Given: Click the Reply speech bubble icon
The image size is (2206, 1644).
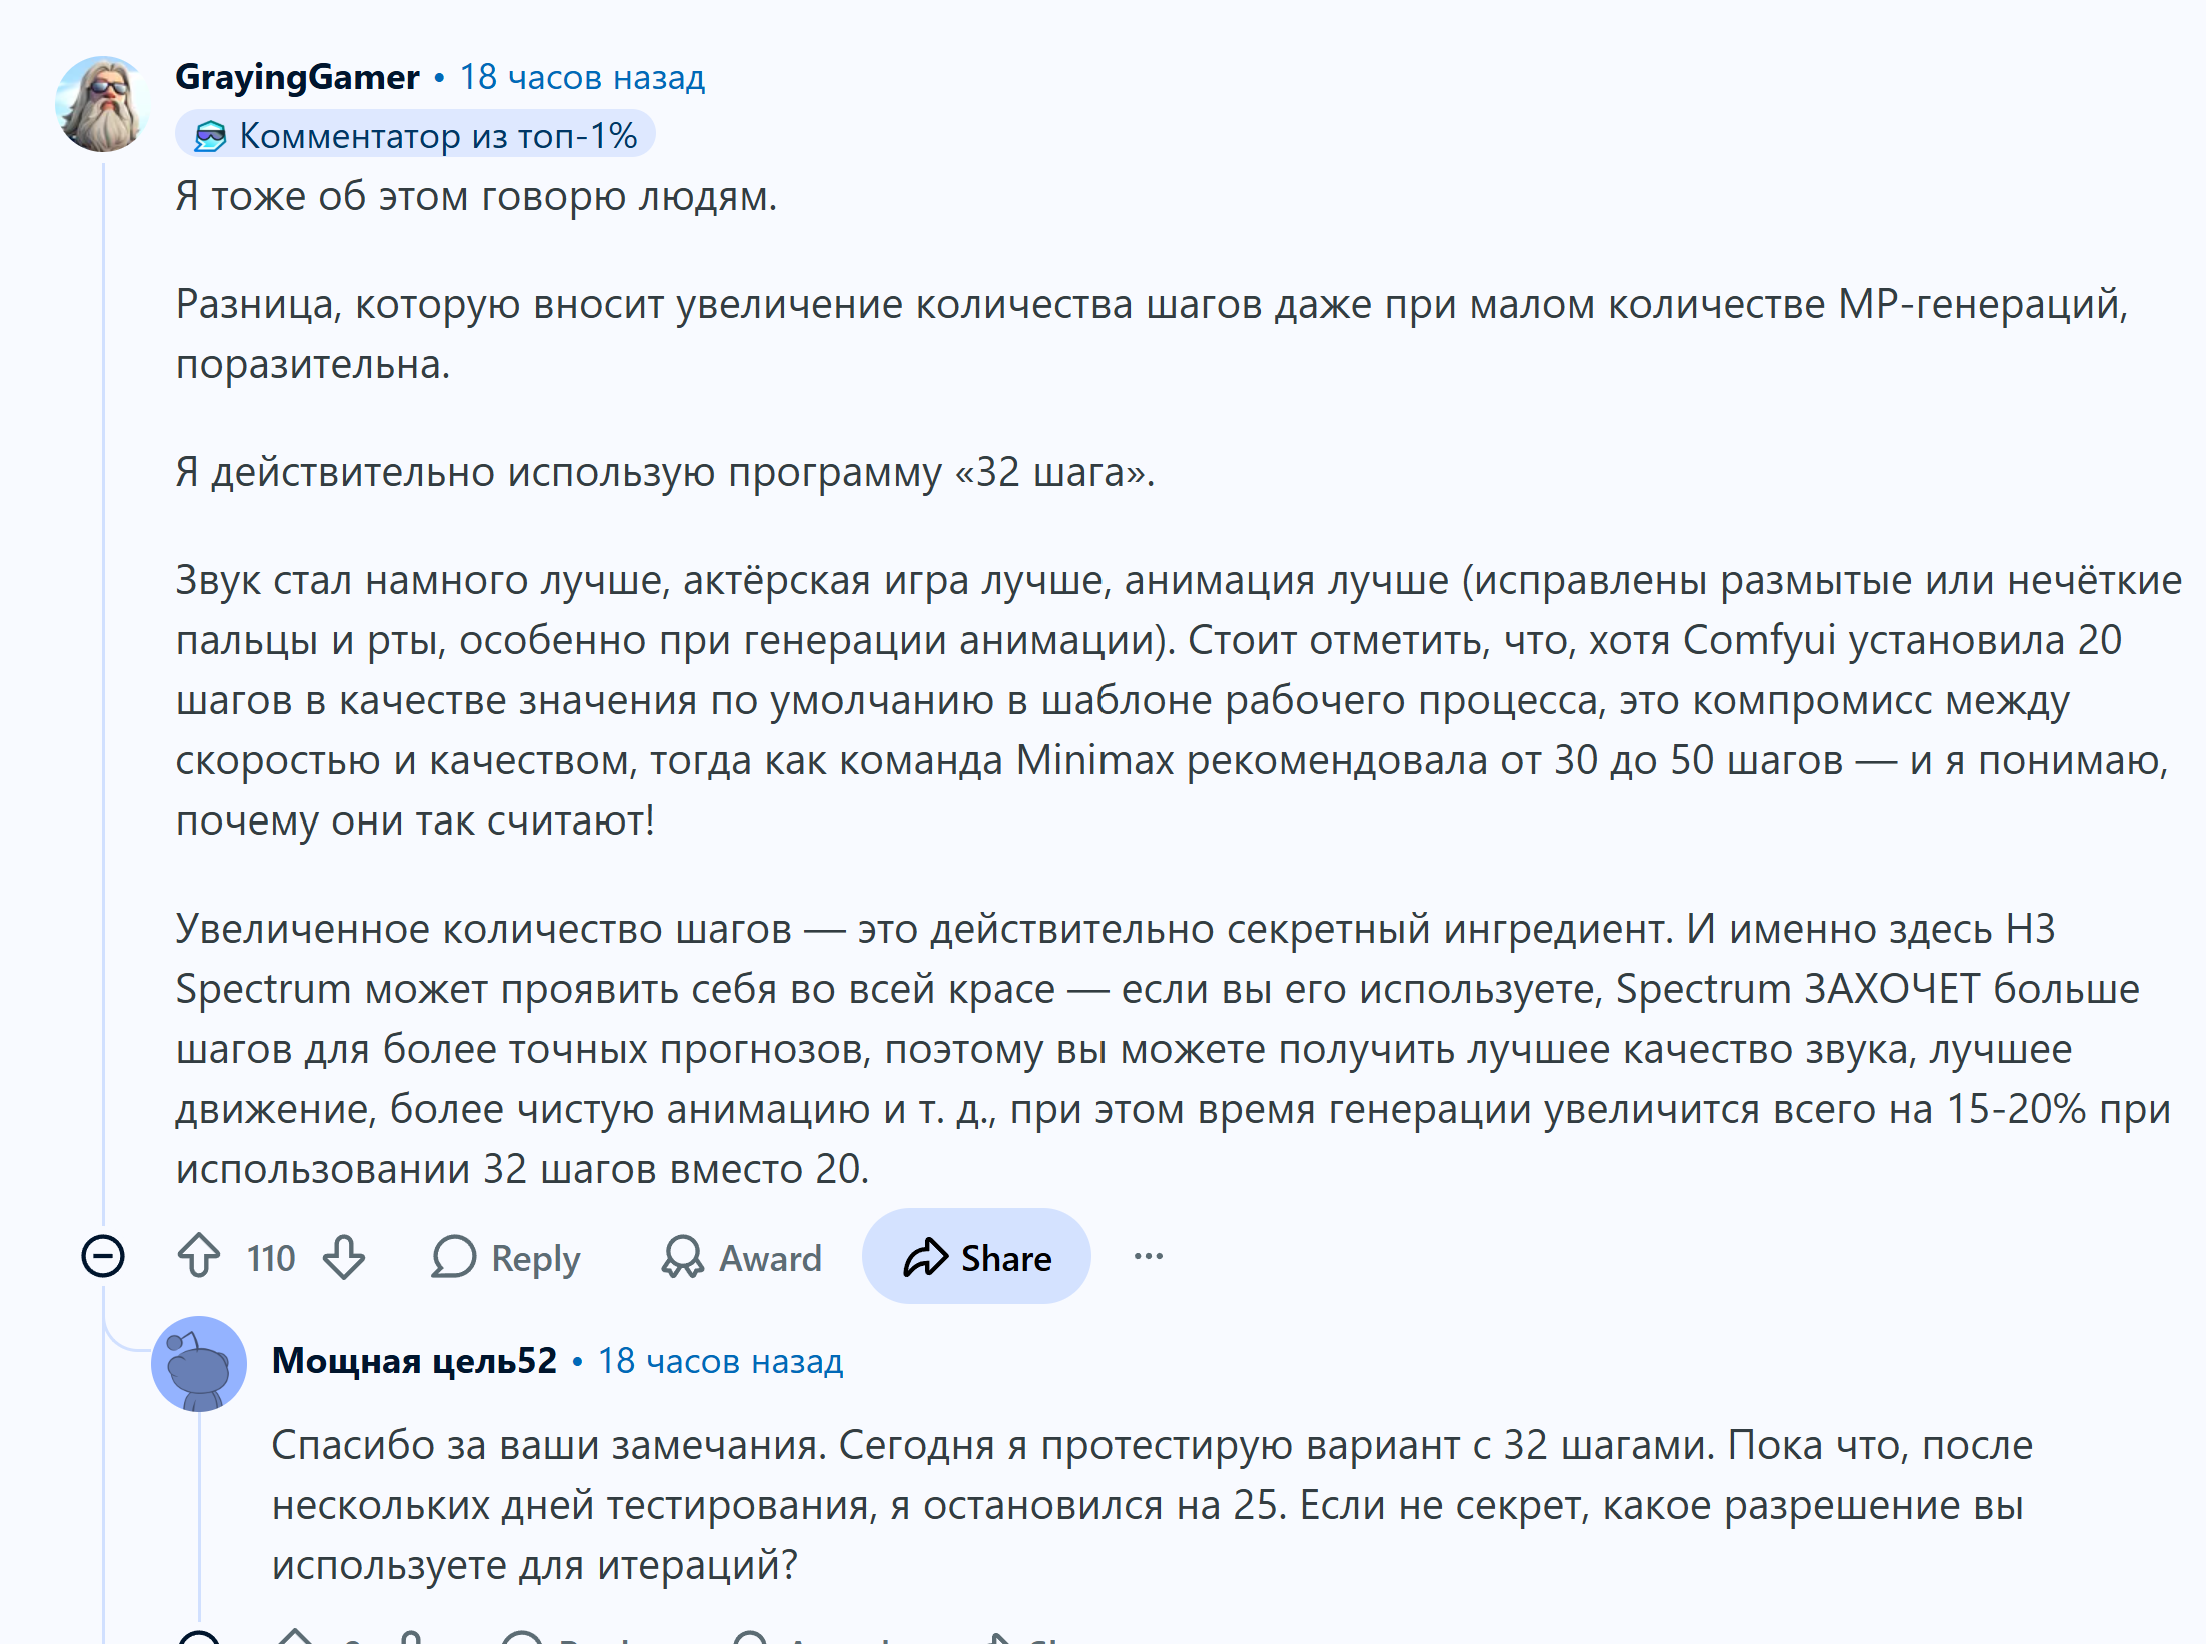Looking at the screenshot, I should 453,1257.
